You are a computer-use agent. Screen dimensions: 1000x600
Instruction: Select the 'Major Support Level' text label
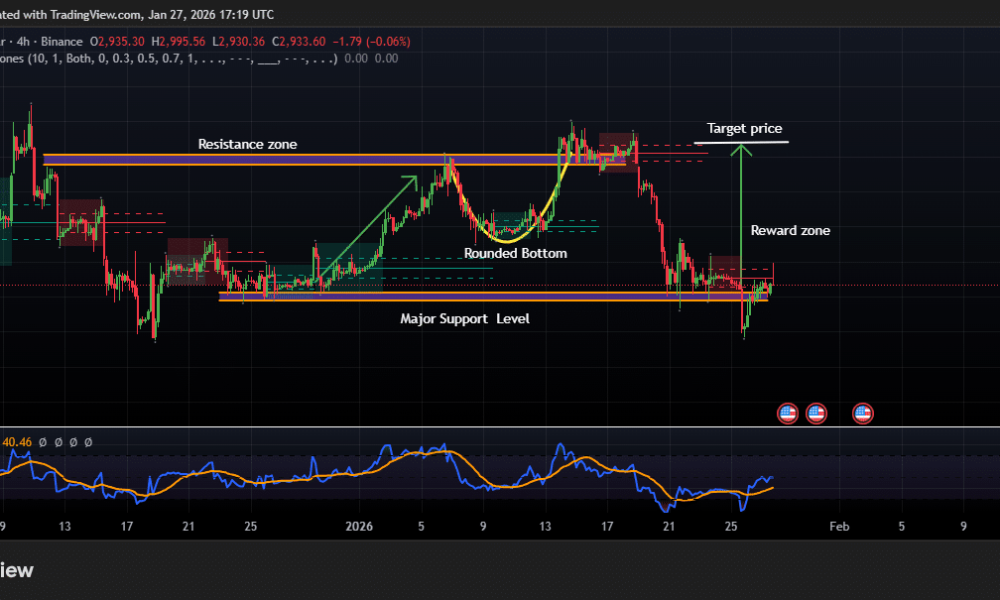pos(464,319)
